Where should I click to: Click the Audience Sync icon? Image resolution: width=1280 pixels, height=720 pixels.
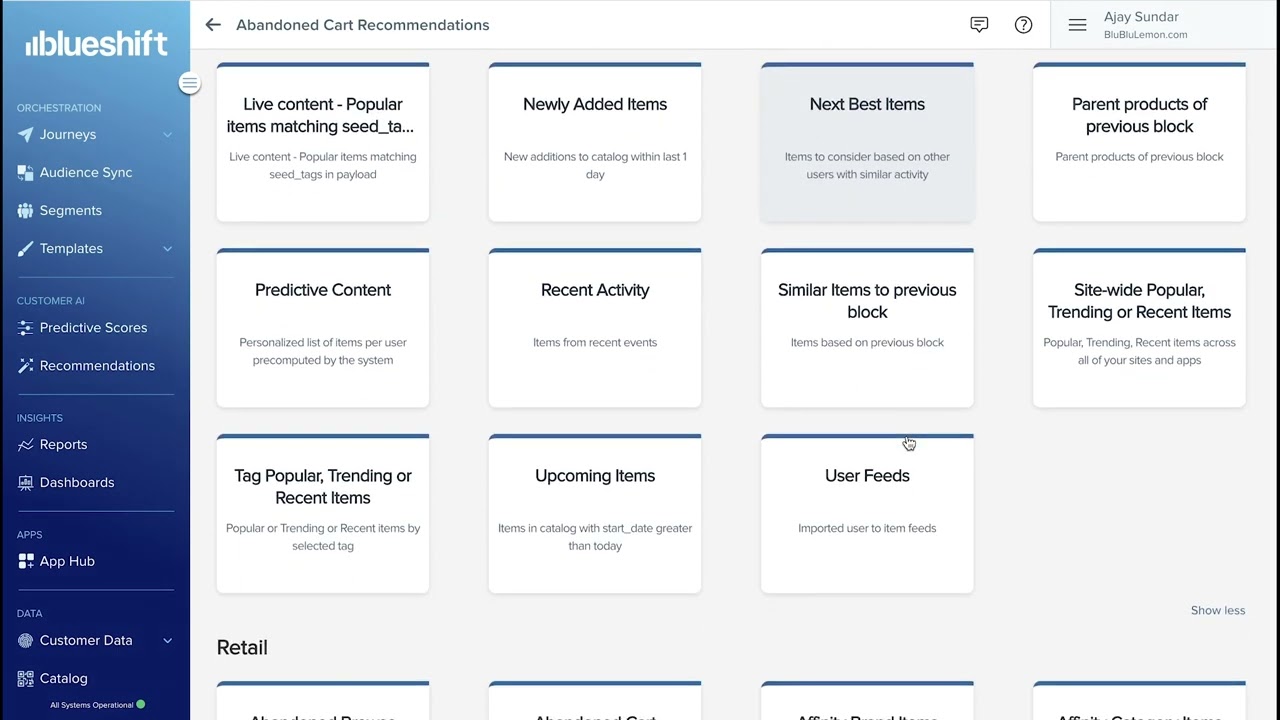(25, 172)
